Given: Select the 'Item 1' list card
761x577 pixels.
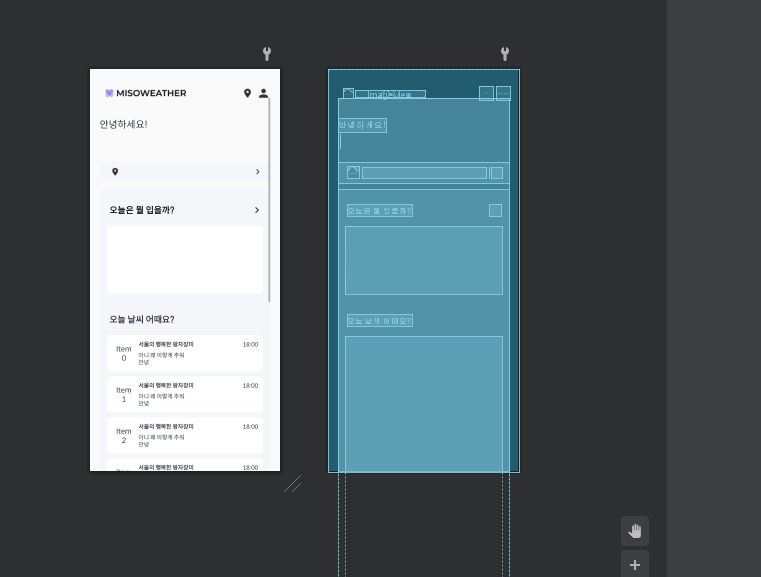Looking at the screenshot, I should 185,394.
